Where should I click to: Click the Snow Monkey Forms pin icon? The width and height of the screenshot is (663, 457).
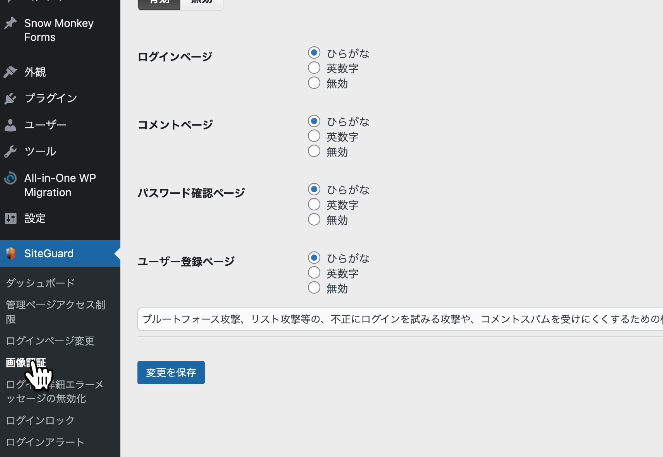click(x=10, y=23)
